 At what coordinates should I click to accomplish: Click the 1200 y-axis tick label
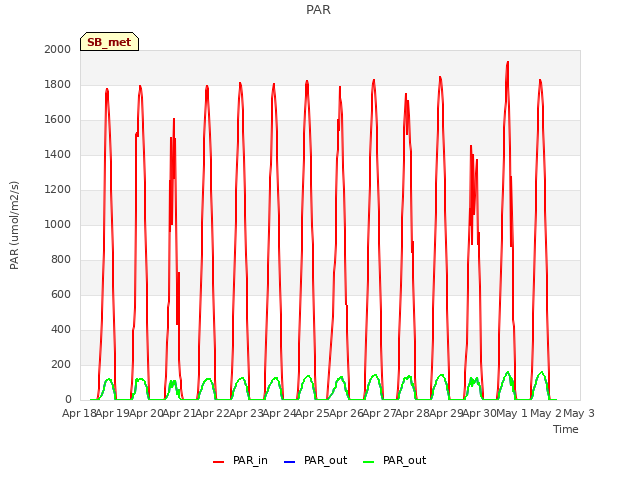click(x=58, y=189)
